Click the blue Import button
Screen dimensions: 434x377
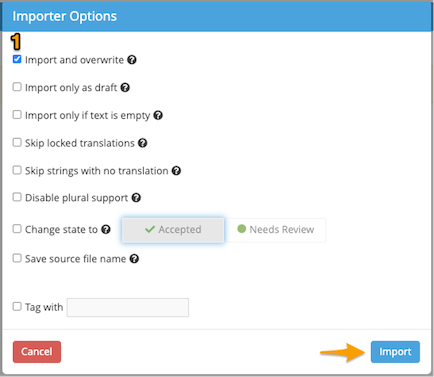coord(395,352)
